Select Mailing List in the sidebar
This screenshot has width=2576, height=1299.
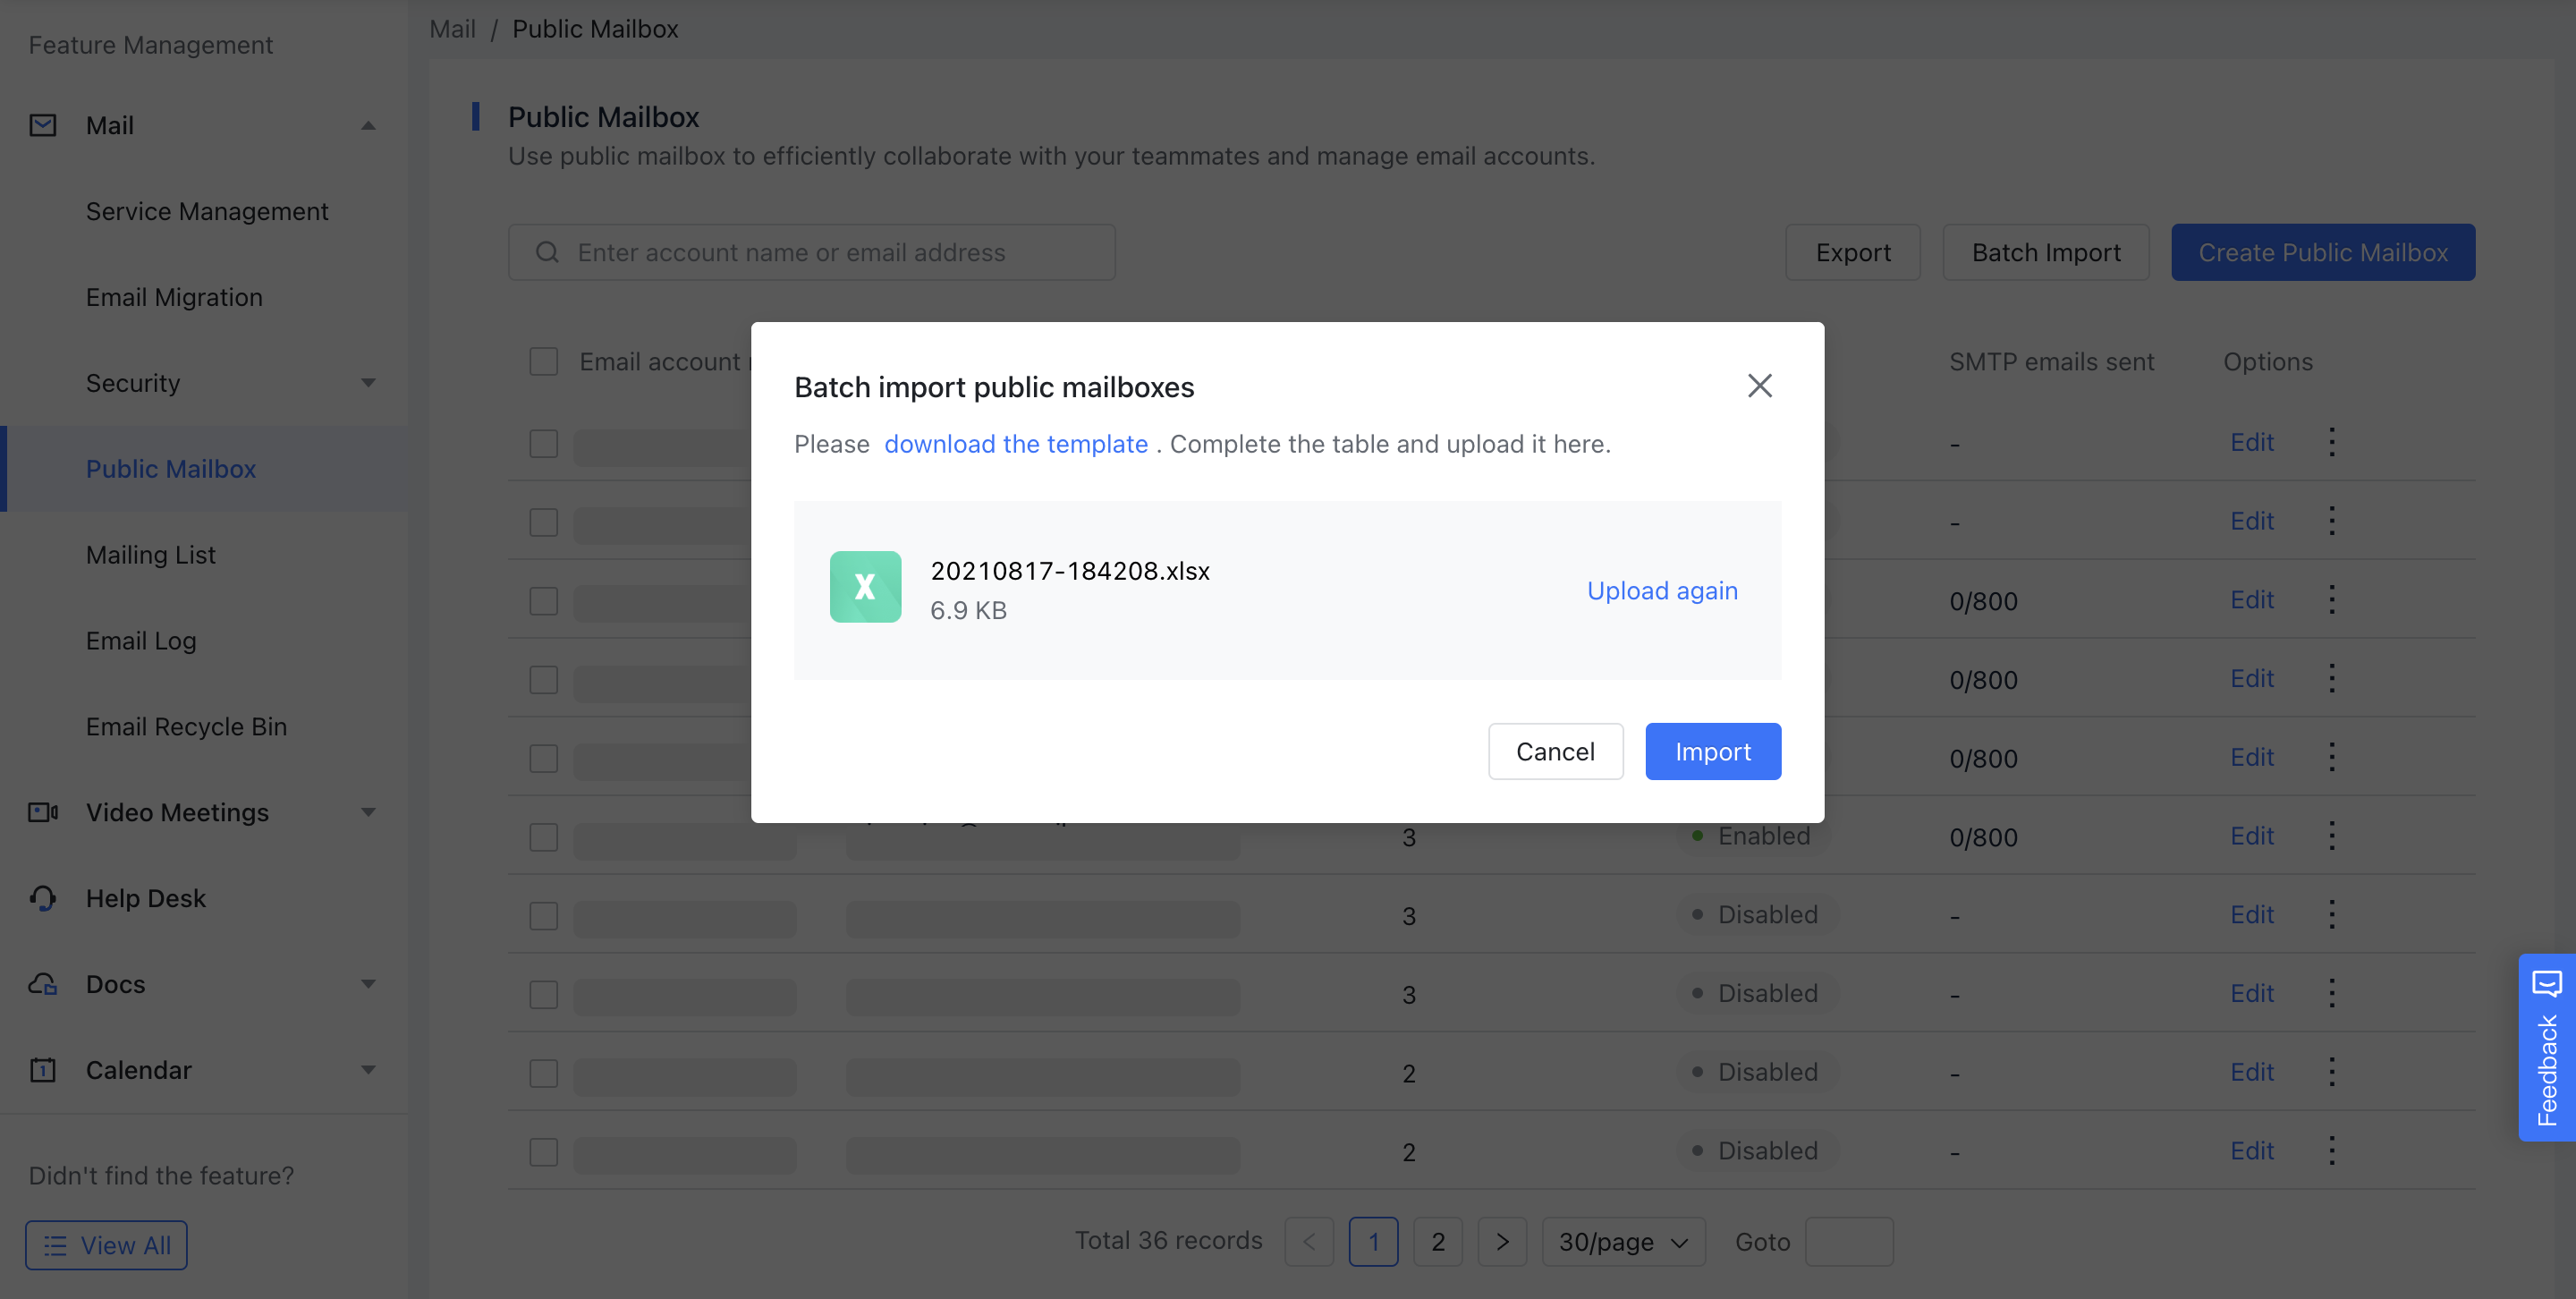[x=150, y=554]
